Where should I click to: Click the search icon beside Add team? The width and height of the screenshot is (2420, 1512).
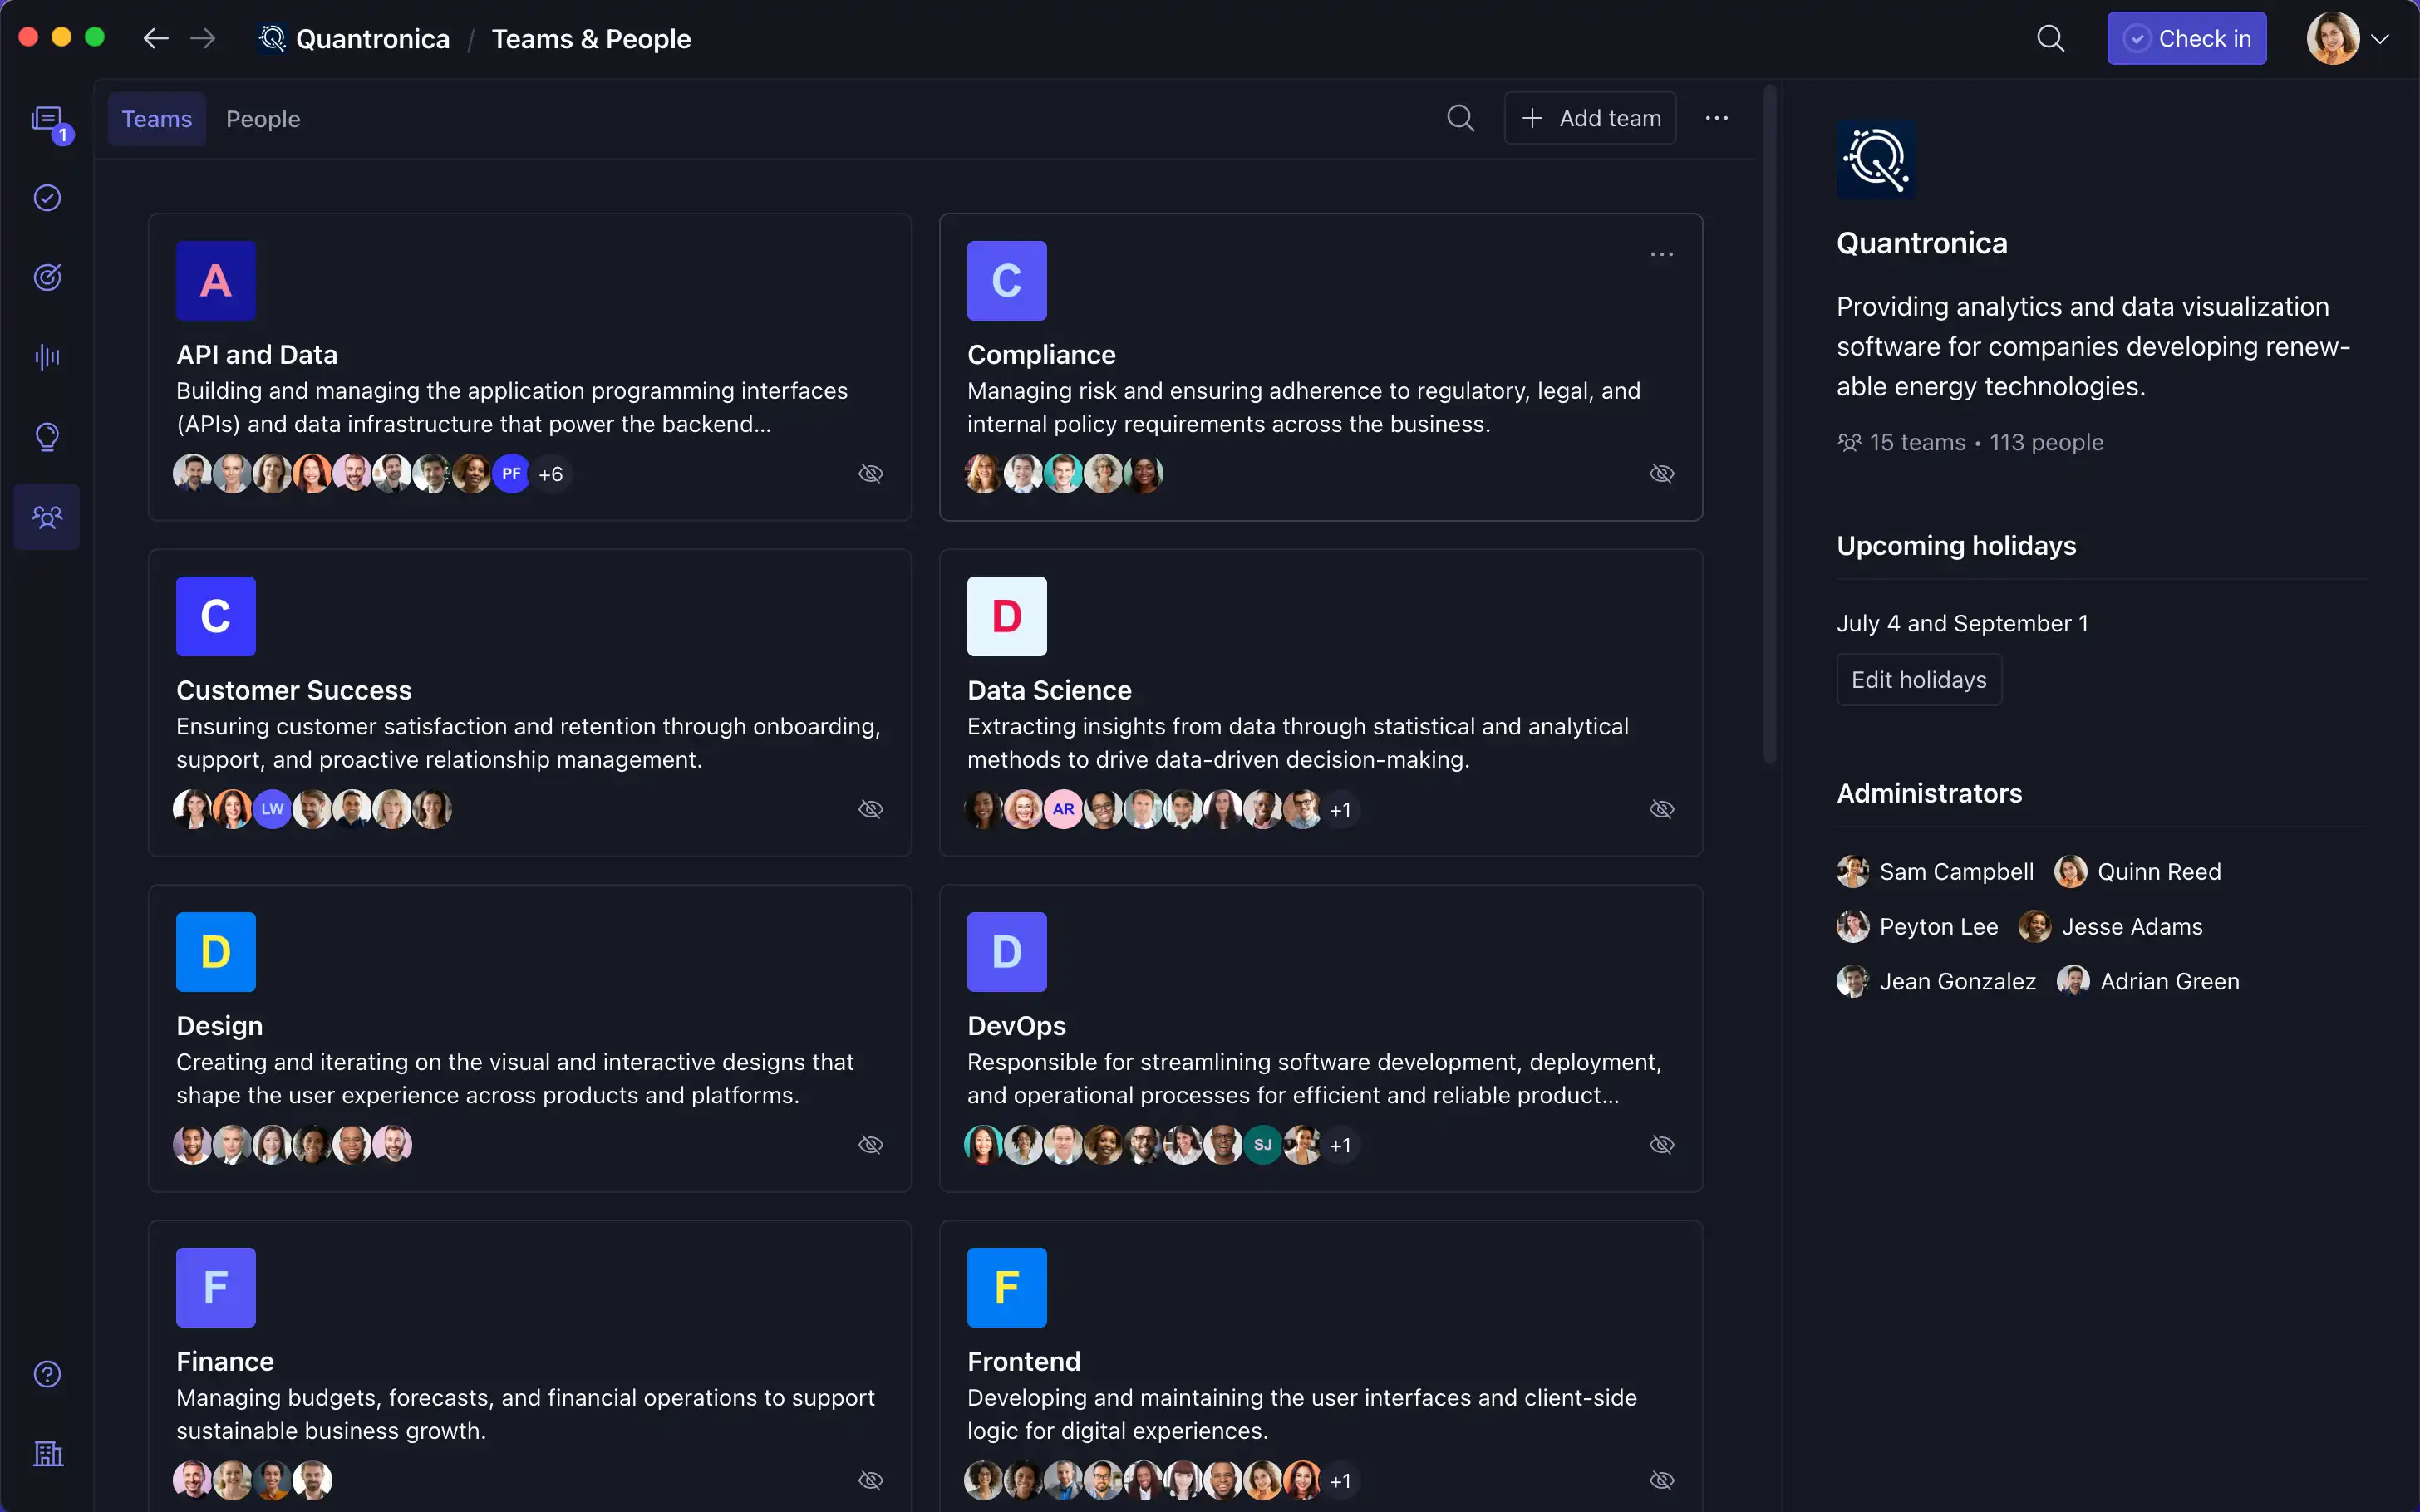tap(1460, 118)
